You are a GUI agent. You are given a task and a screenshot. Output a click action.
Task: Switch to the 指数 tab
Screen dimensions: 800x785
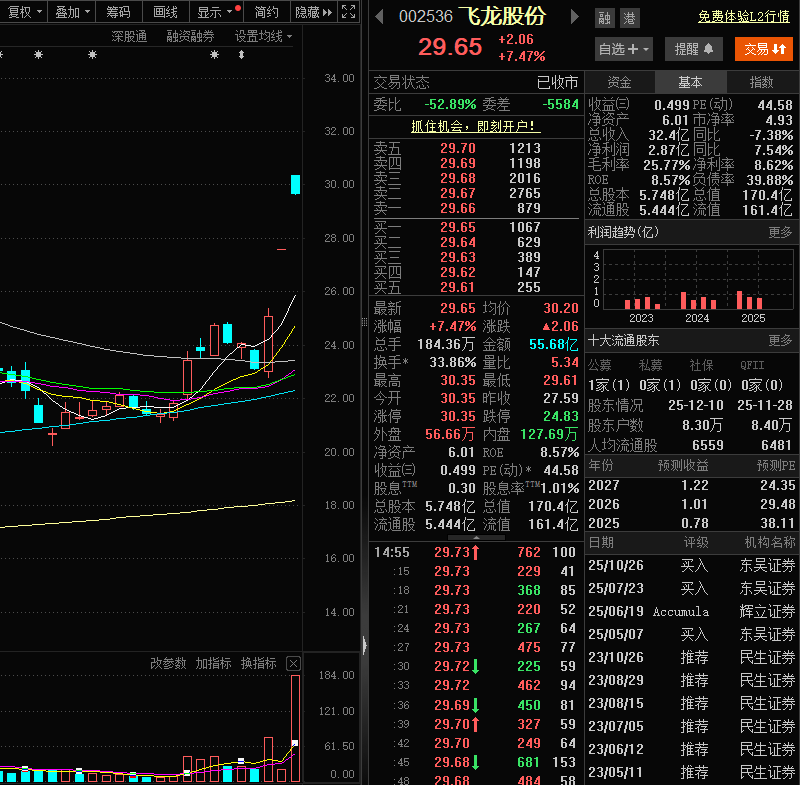[x=762, y=82]
